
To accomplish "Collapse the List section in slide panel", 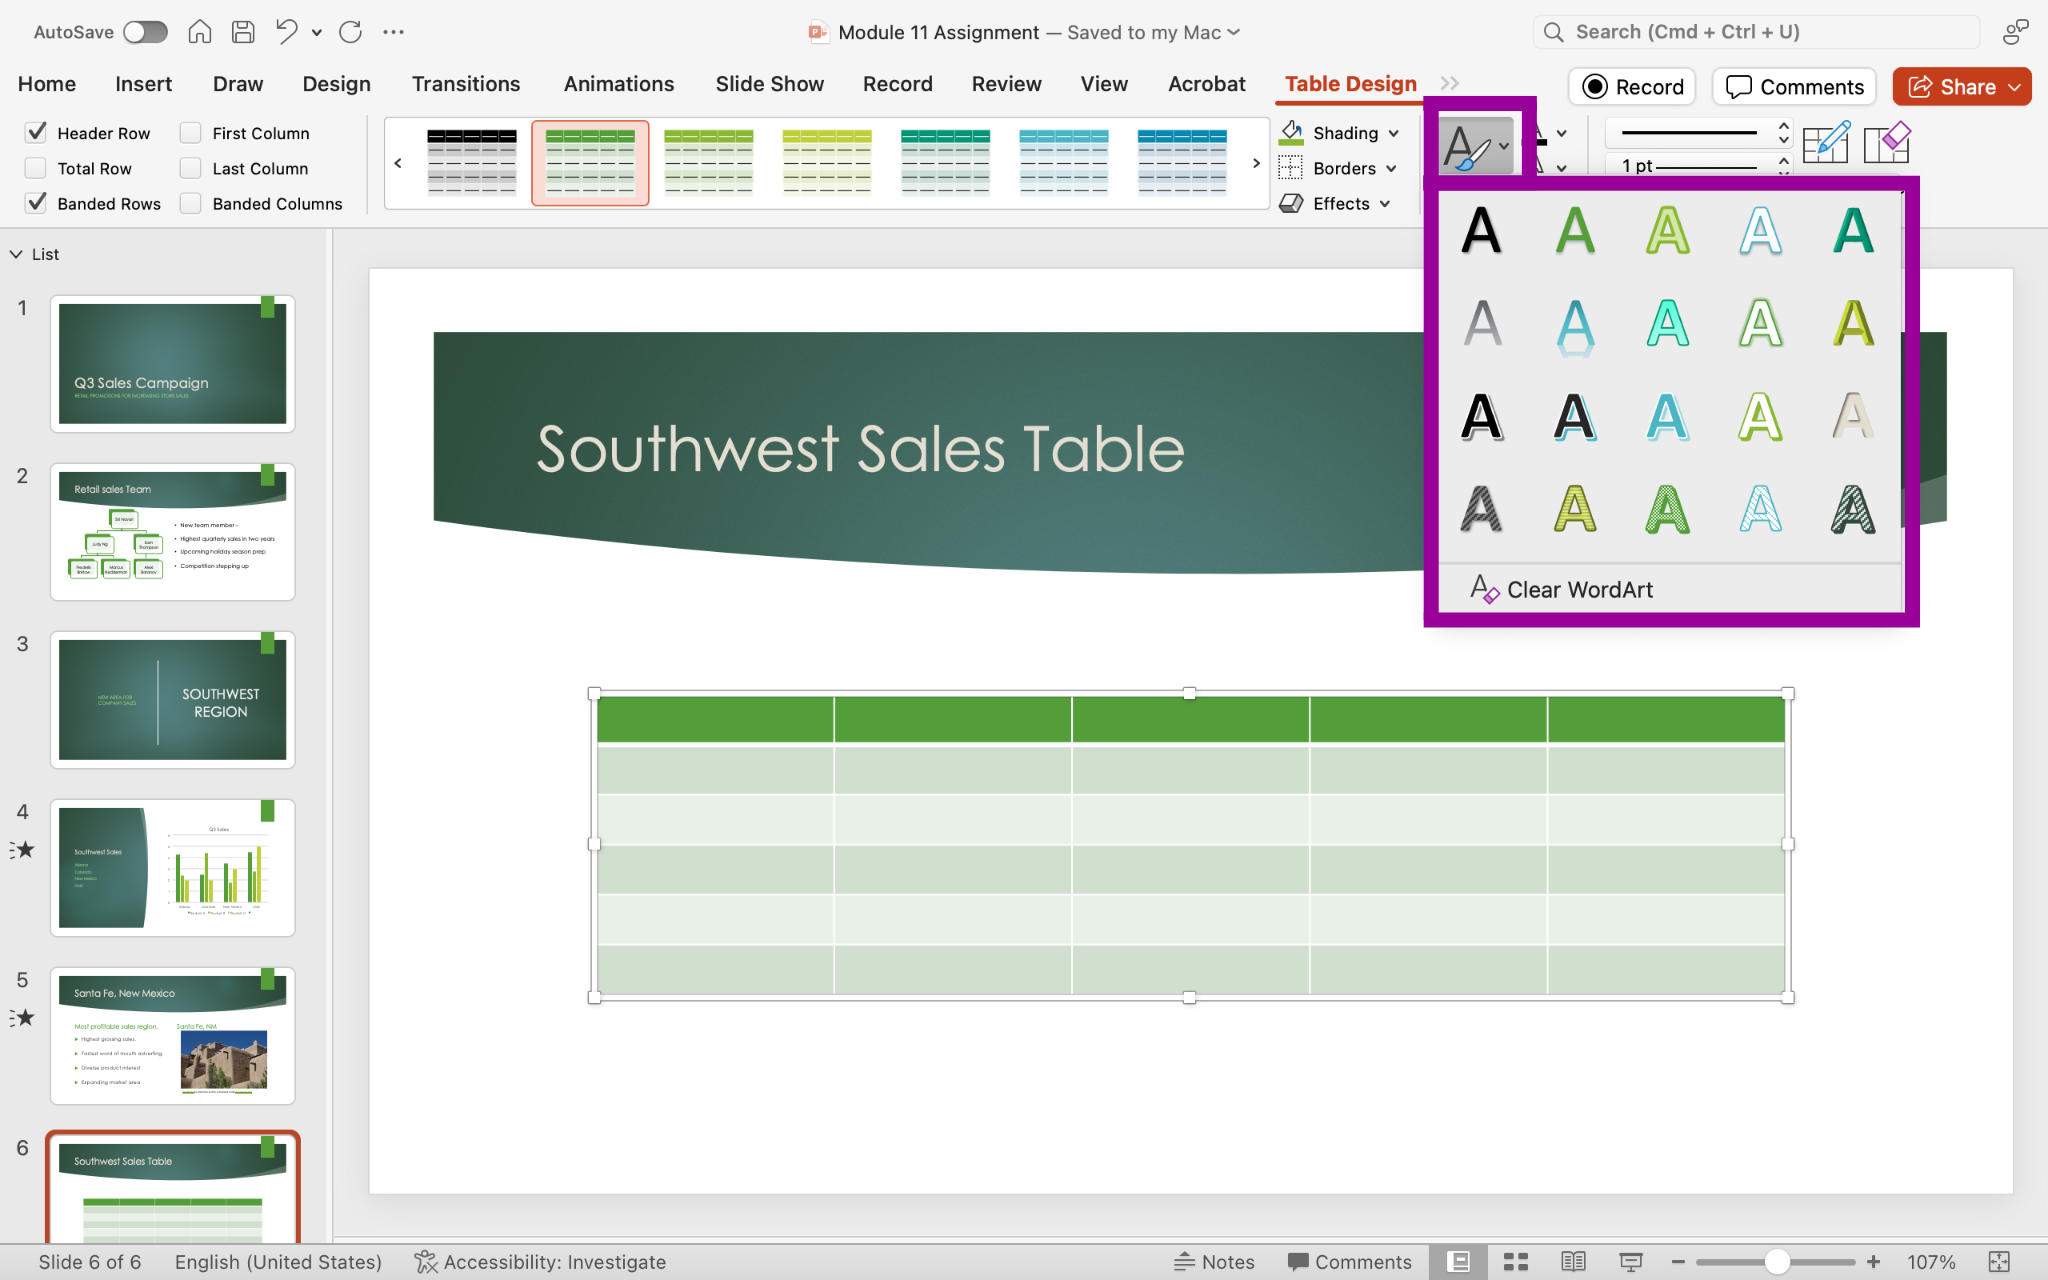I will [x=16, y=254].
